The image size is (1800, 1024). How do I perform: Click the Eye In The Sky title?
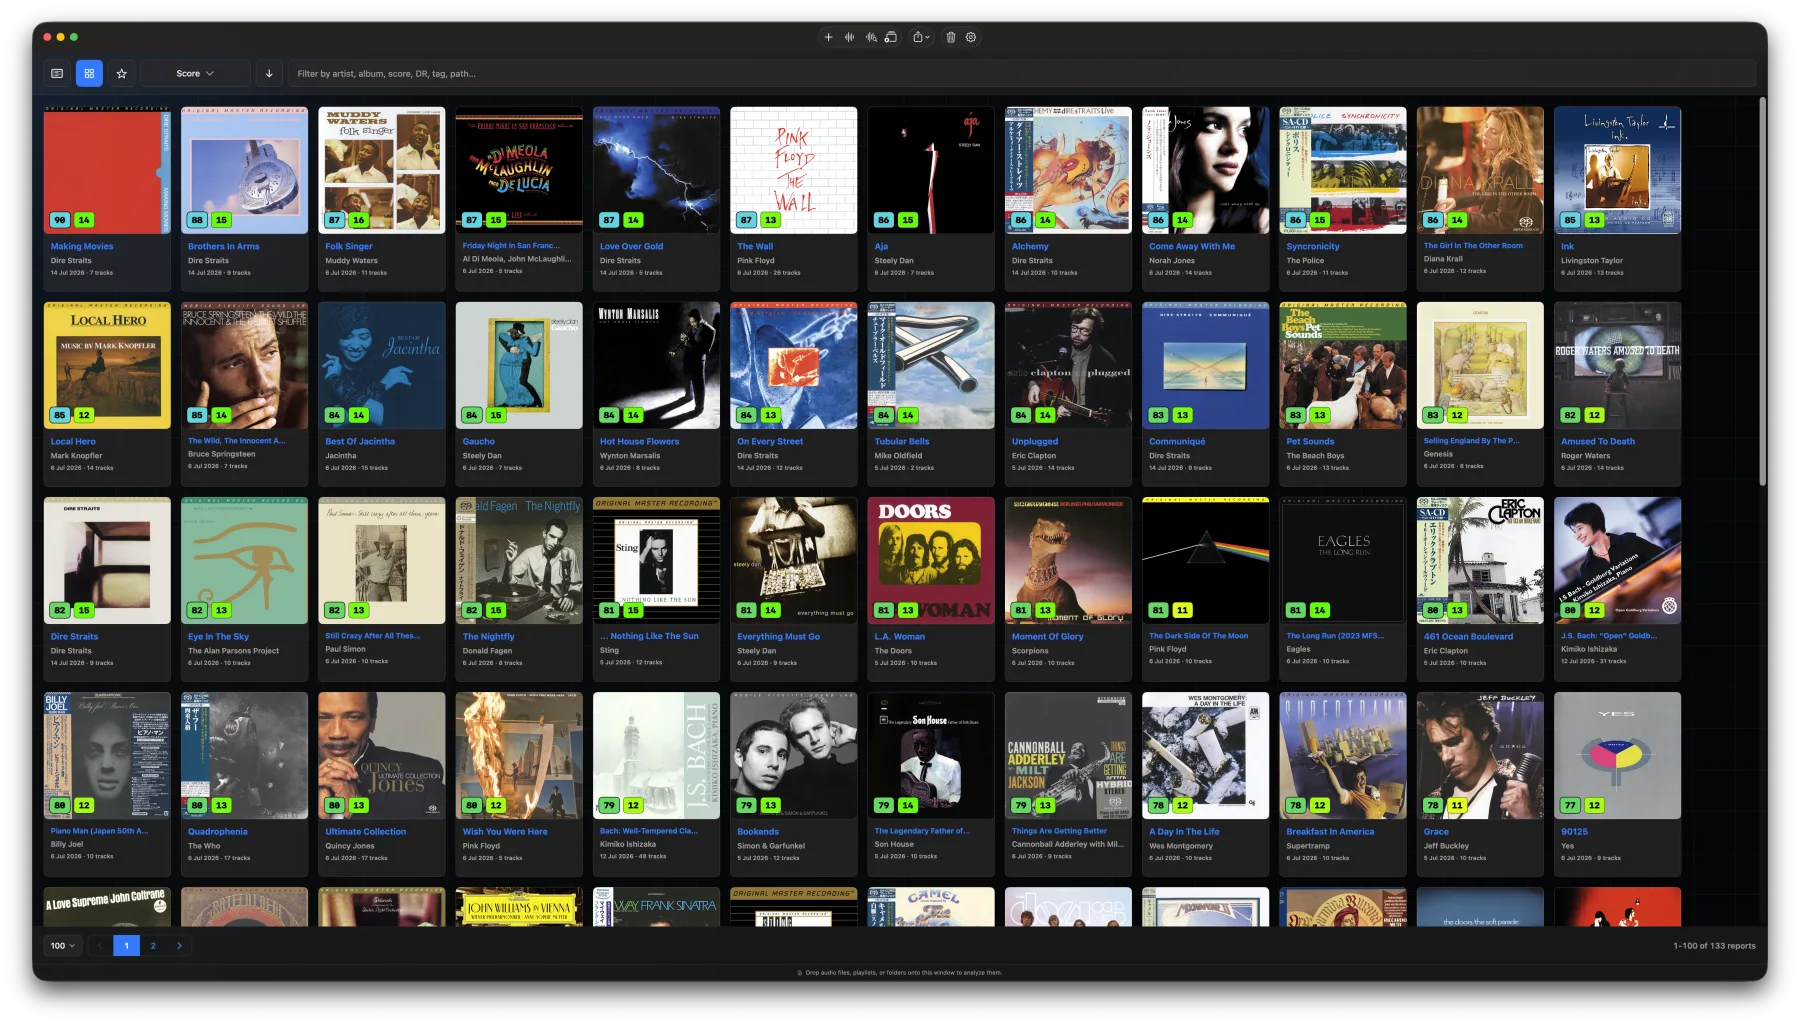click(218, 636)
